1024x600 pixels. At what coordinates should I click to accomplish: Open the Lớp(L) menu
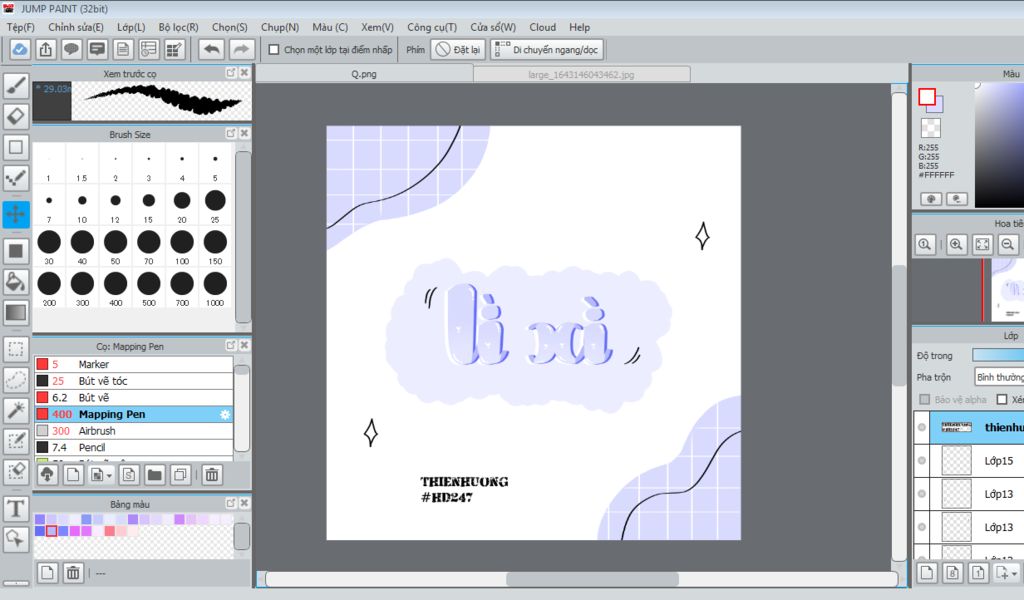tap(131, 27)
